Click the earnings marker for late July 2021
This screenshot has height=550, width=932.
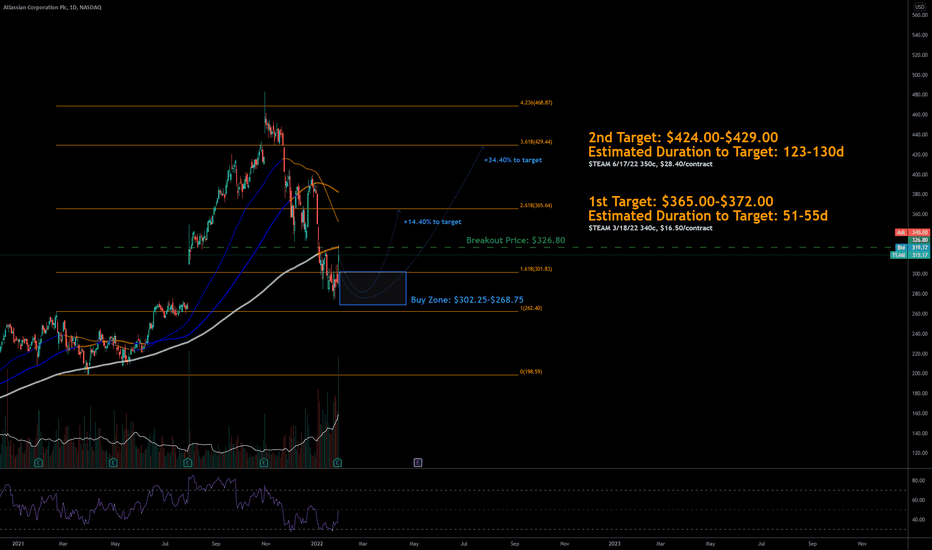click(188, 462)
